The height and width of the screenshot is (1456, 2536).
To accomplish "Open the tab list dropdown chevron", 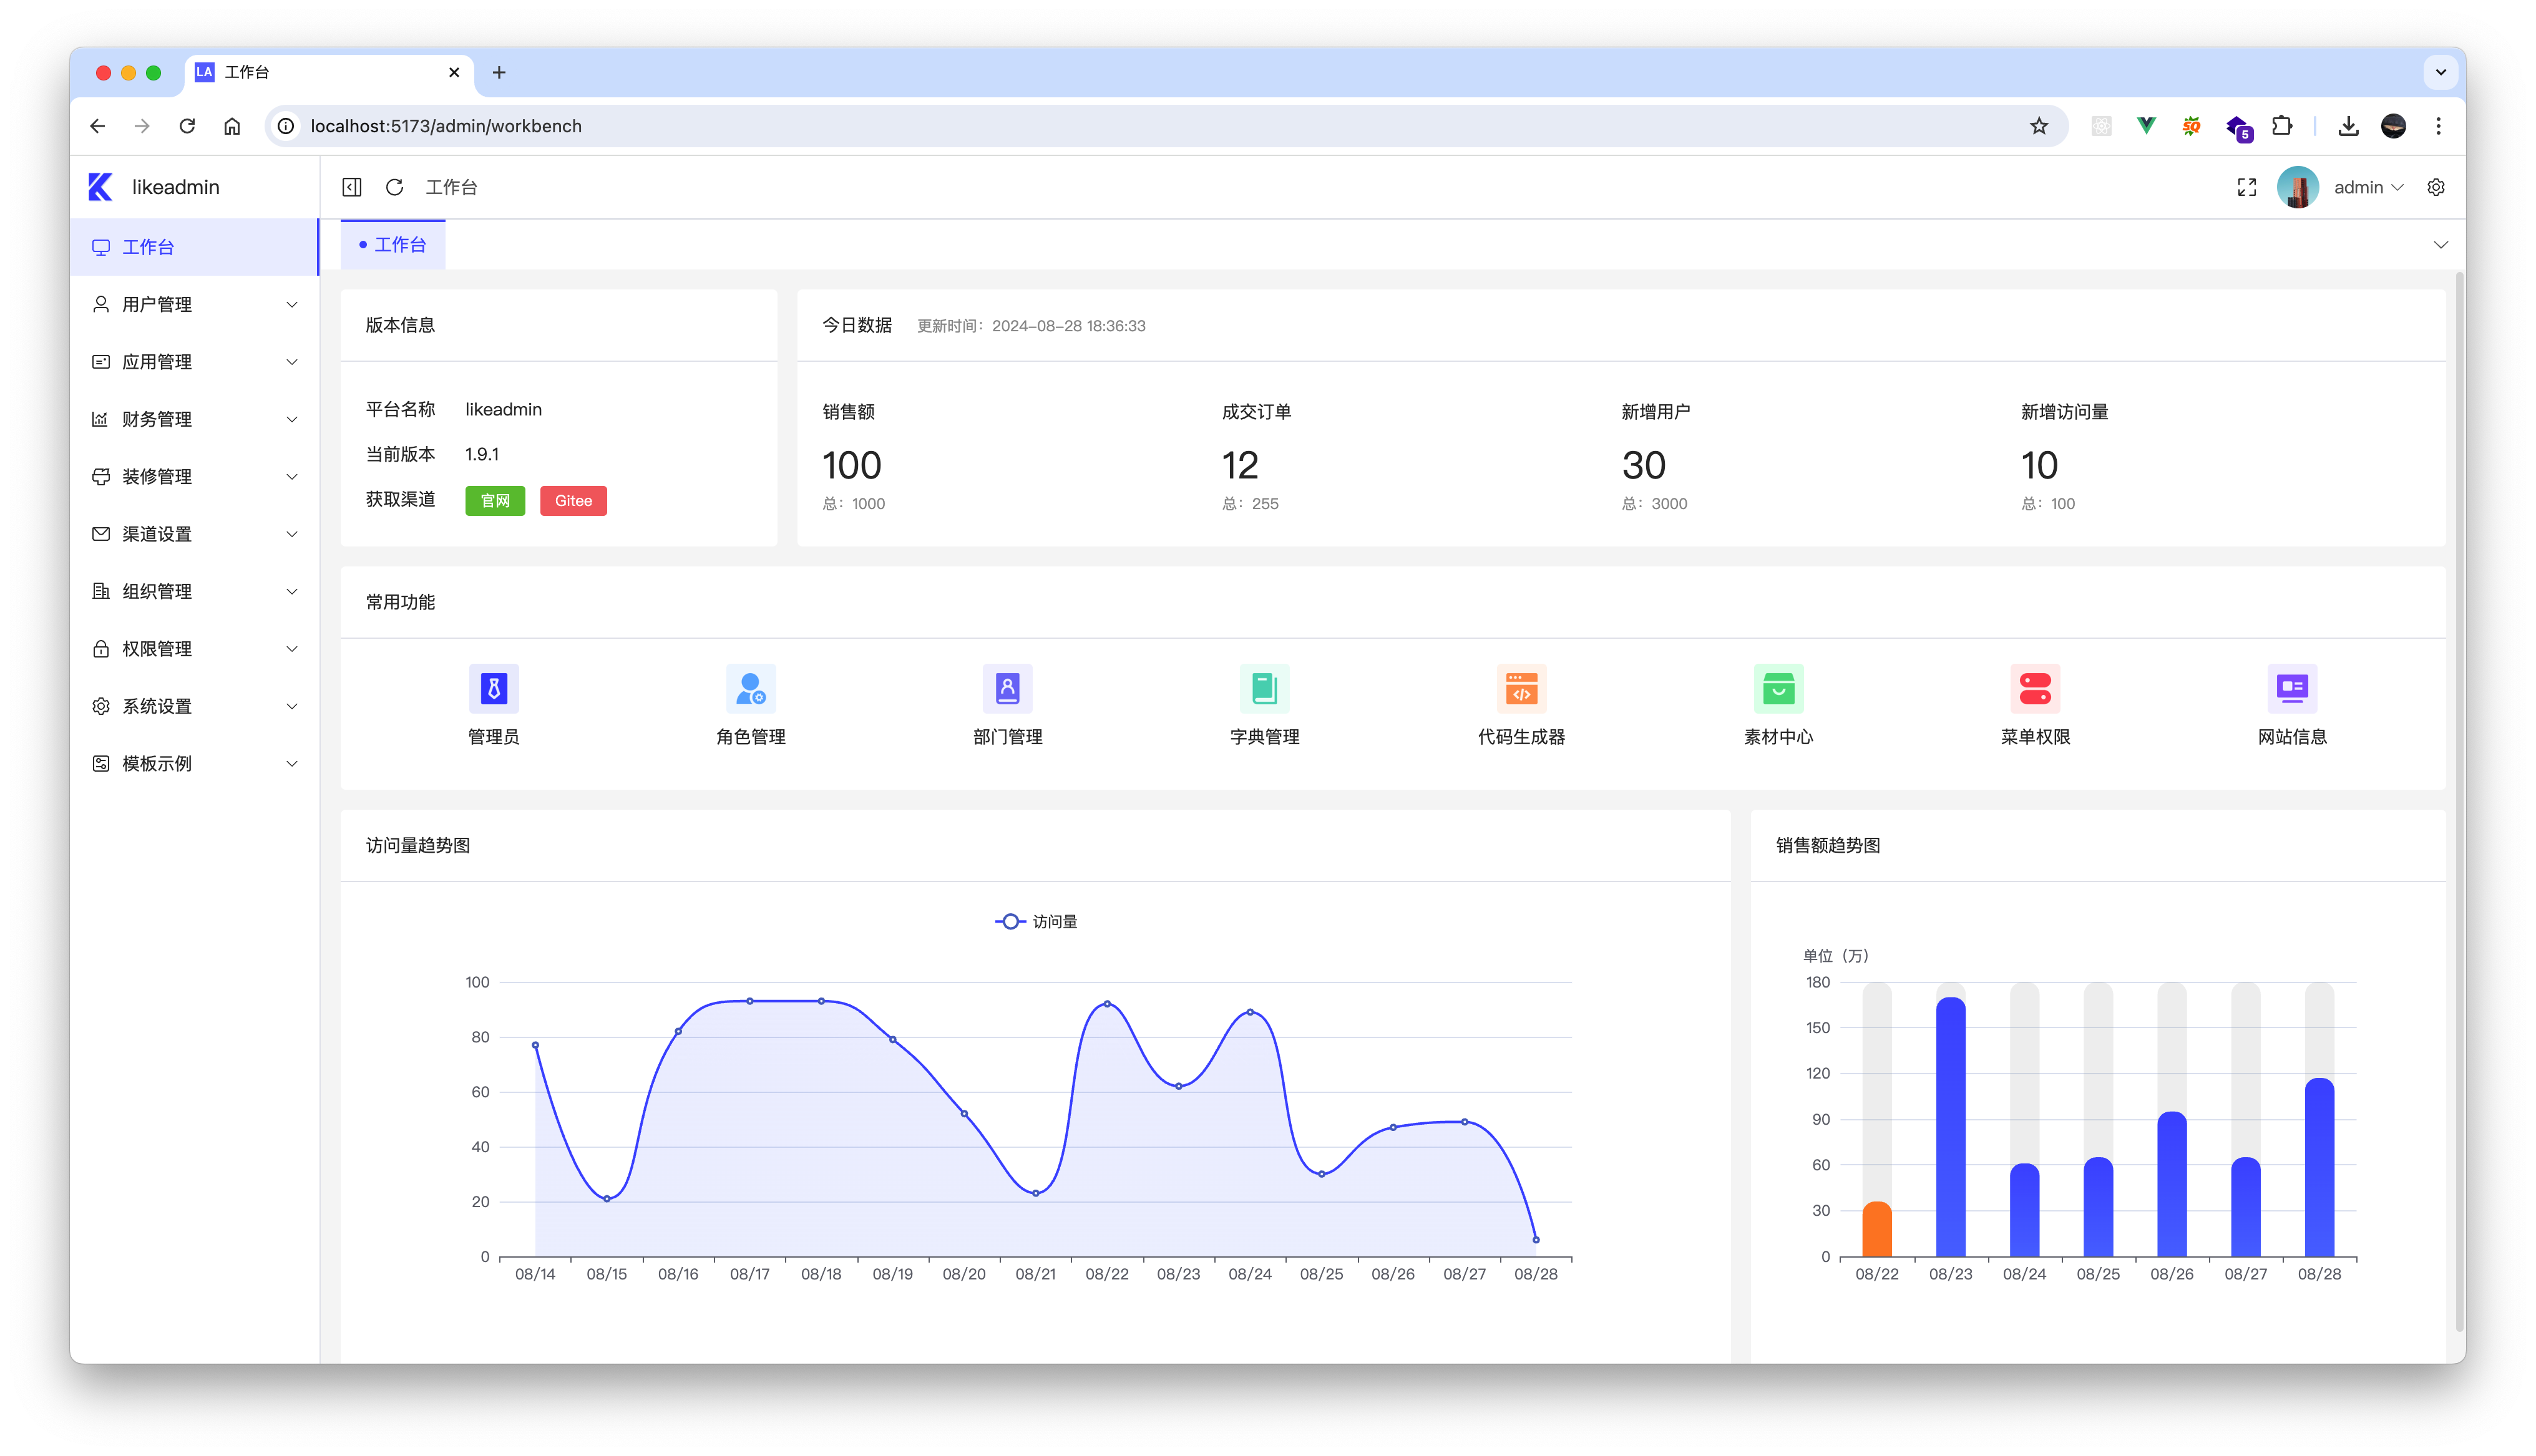I will click(x=2440, y=245).
